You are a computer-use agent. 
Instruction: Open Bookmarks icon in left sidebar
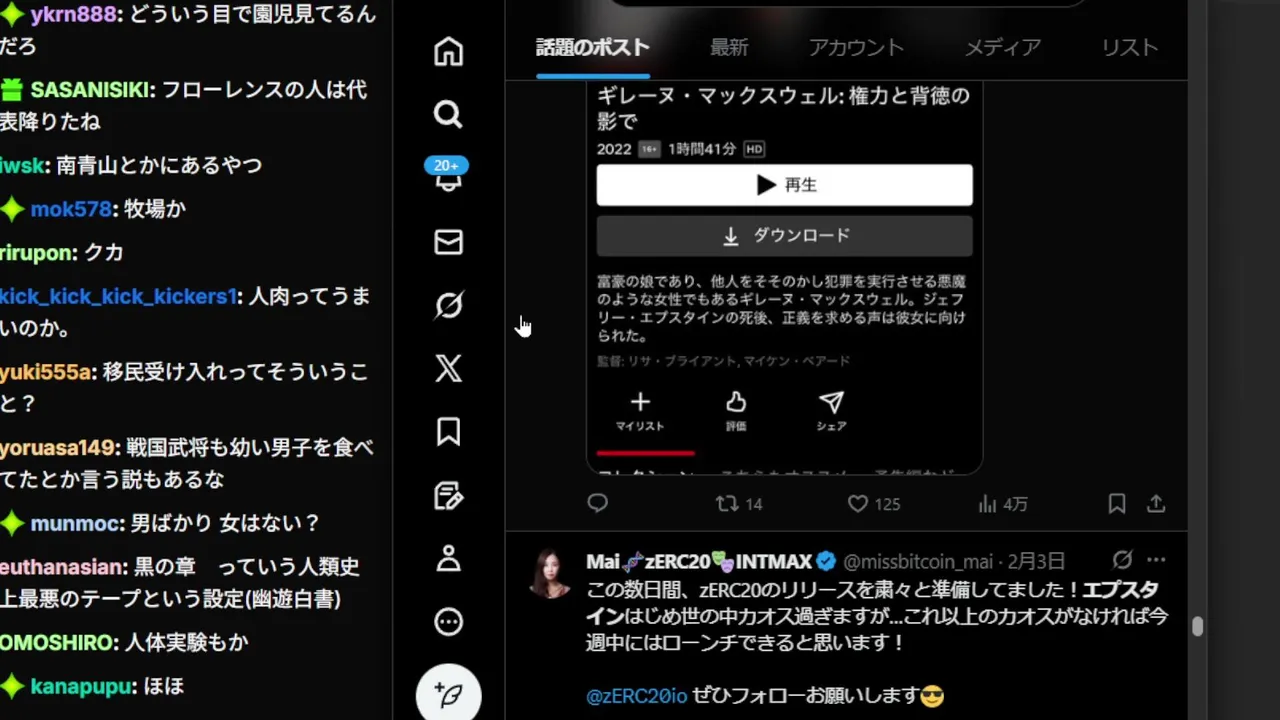[x=448, y=432]
